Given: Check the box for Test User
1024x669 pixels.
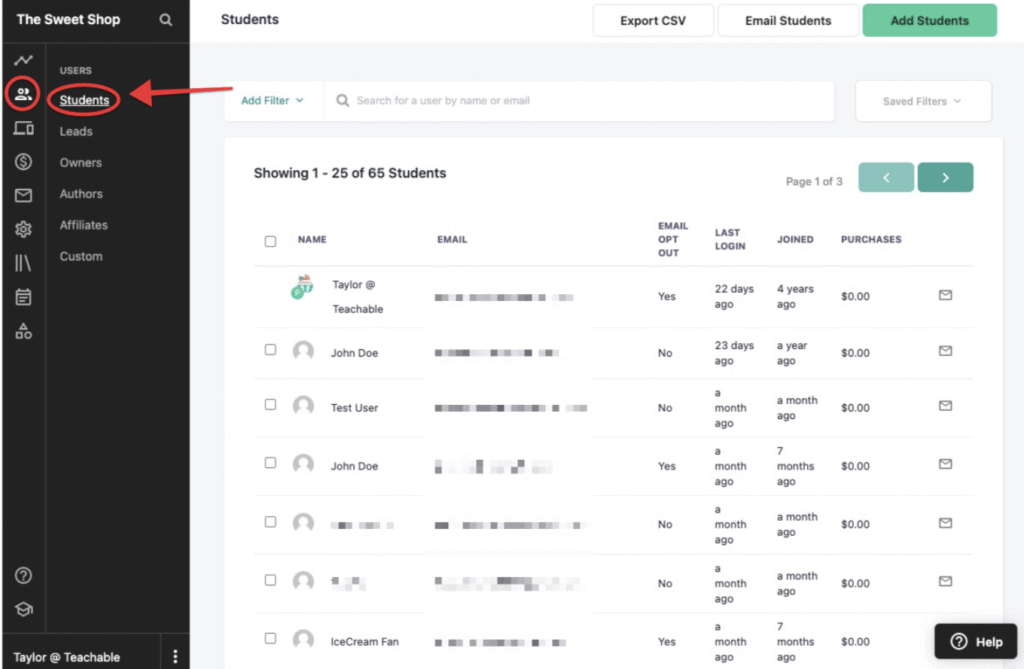Looking at the screenshot, I should (x=270, y=404).
